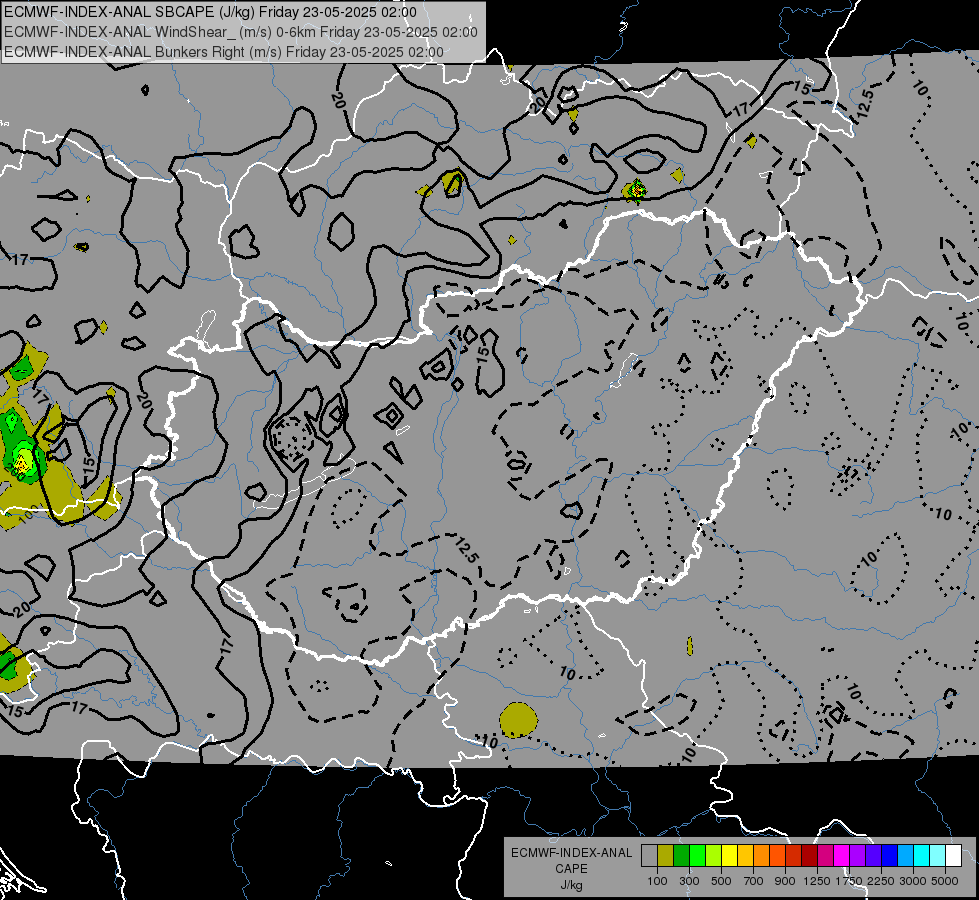Image resolution: width=979 pixels, height=900 pixels.
Task: Click the legend tick label 1750
Action: 849,881
